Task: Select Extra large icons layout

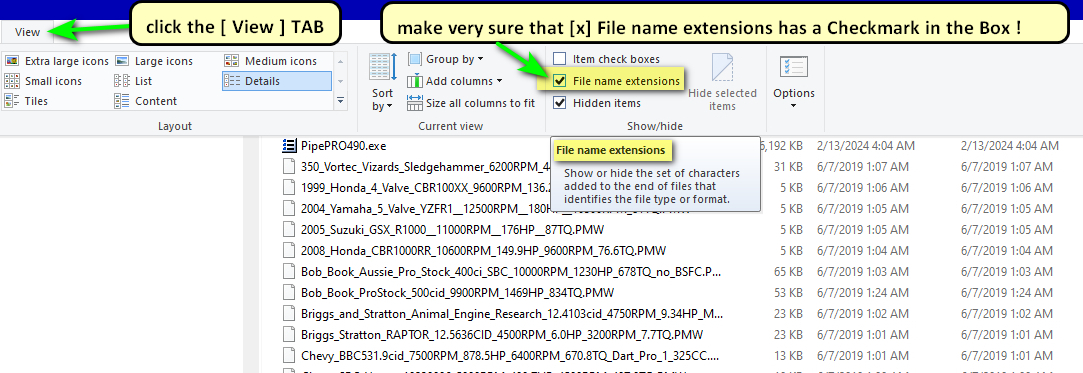Action: [x=57, y=61]
